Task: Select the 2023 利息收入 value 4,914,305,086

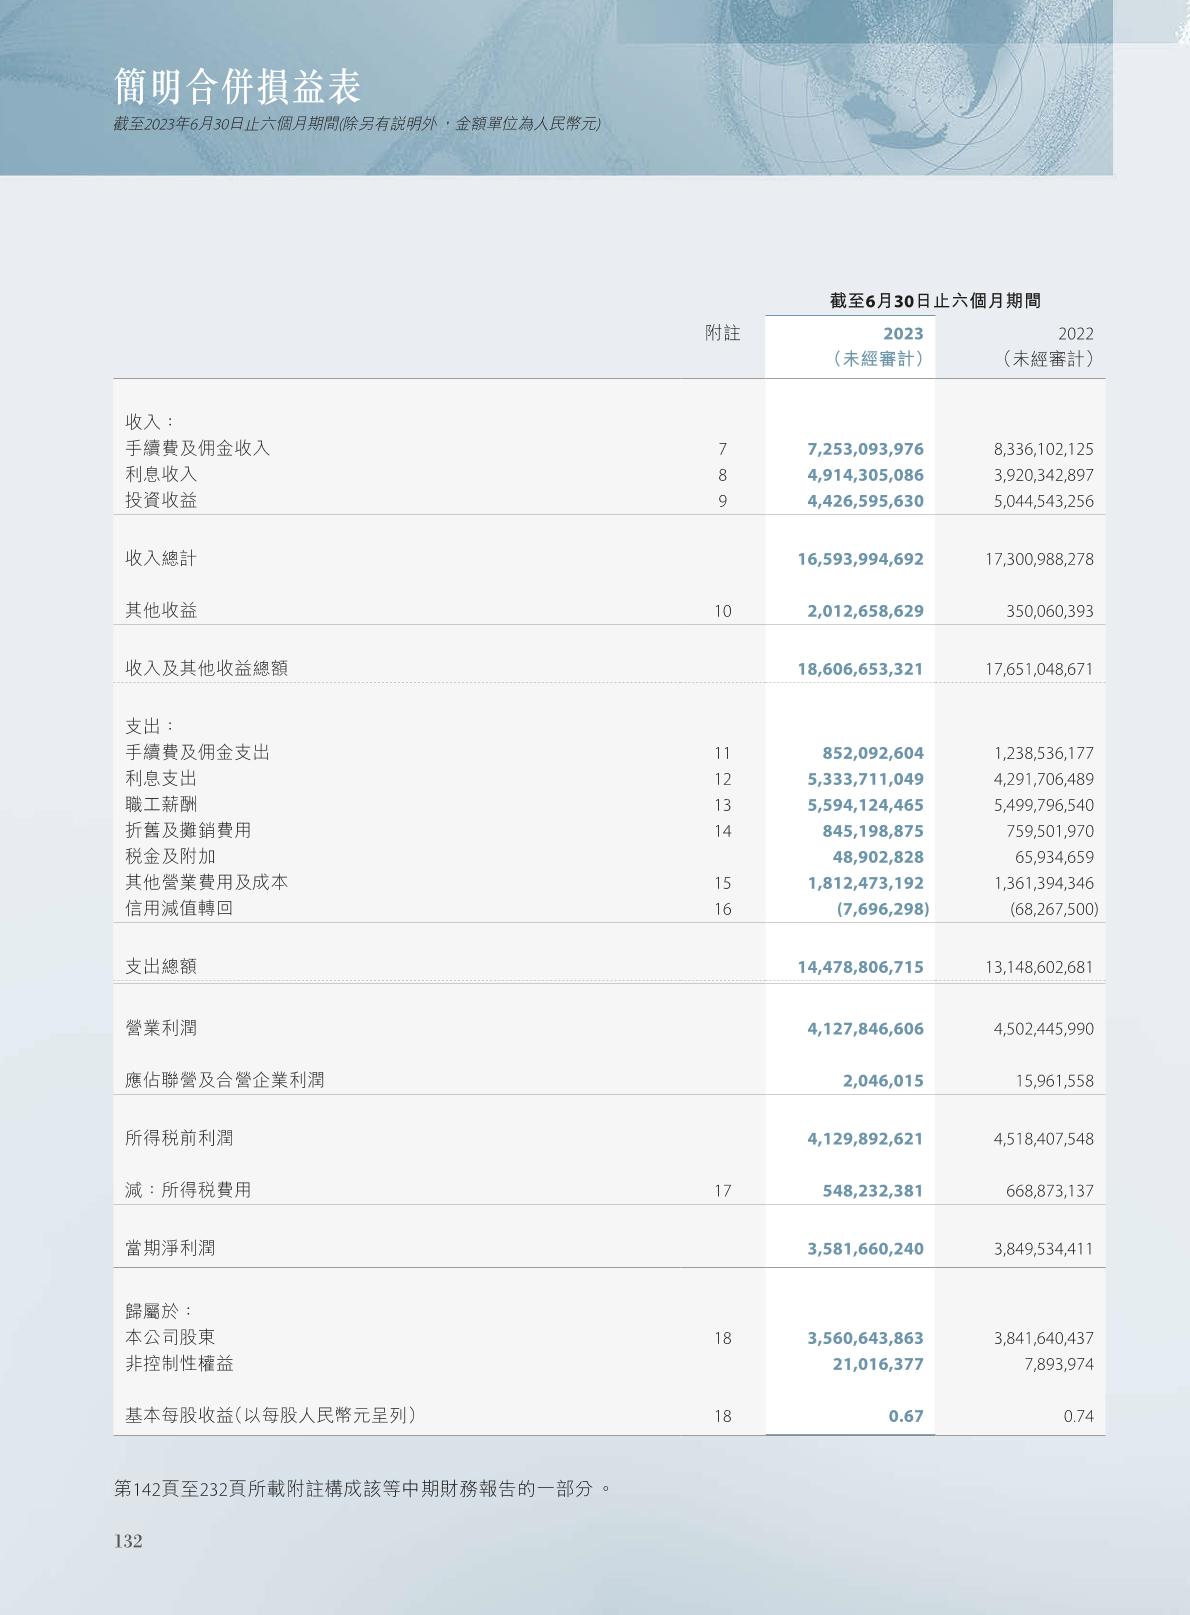Action: 865,475
